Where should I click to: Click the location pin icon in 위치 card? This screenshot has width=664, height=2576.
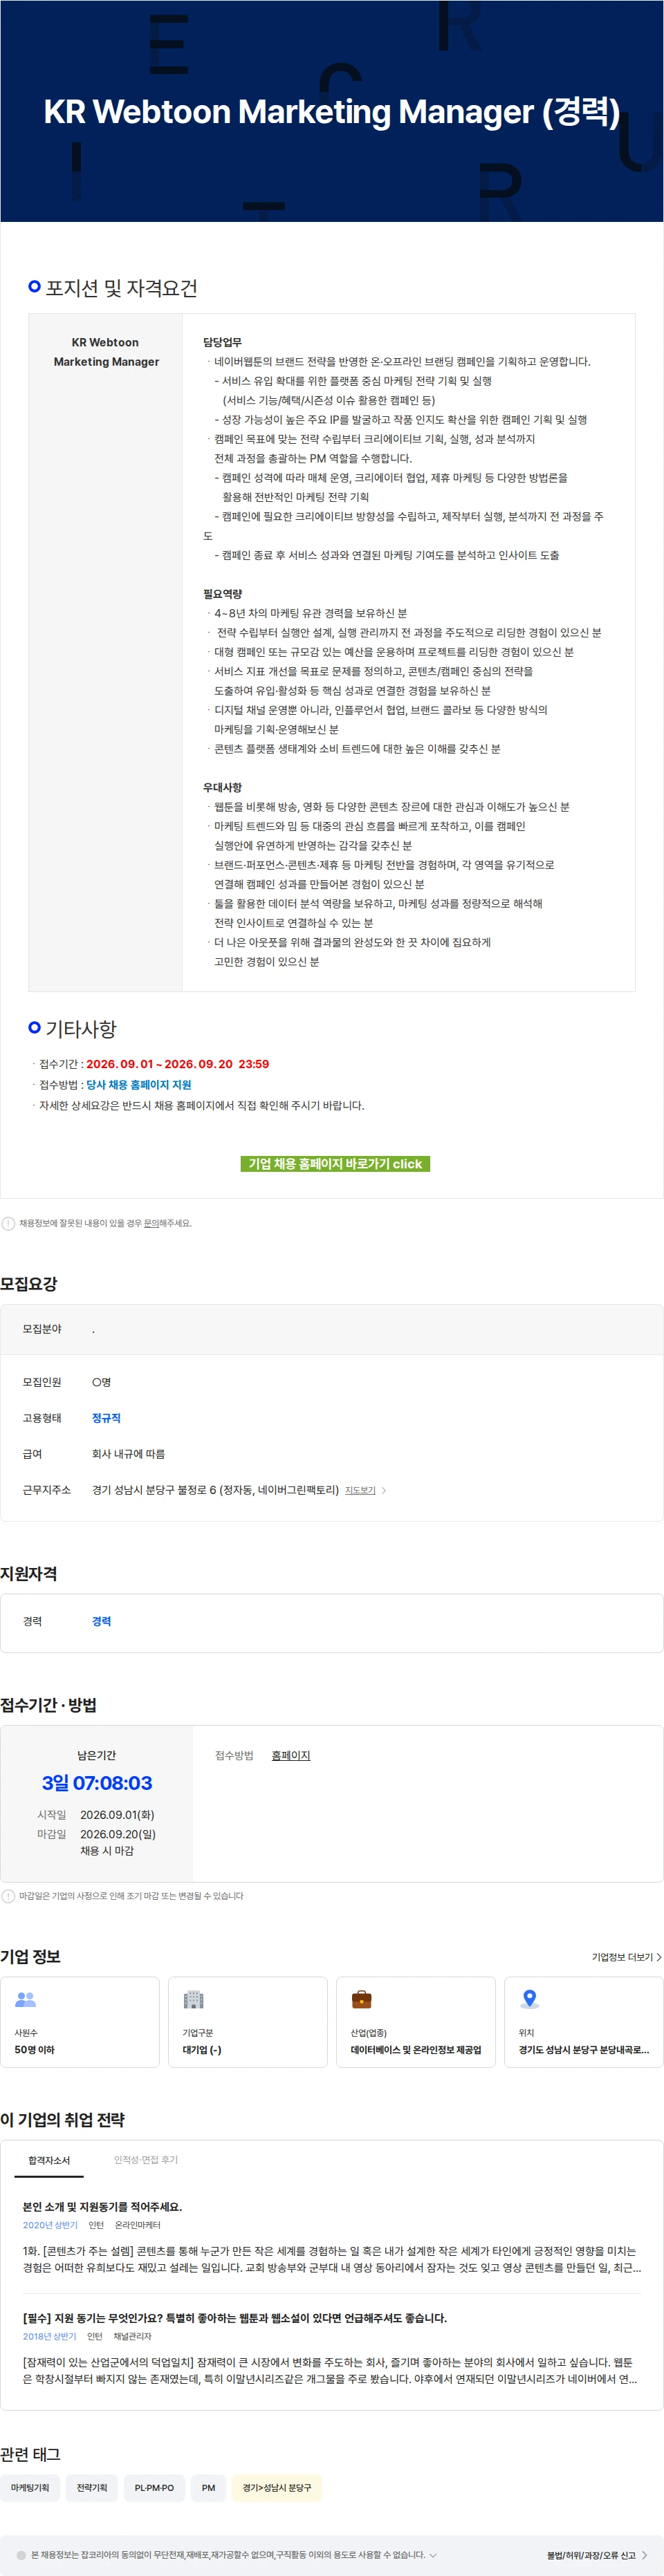point(530,2000)
